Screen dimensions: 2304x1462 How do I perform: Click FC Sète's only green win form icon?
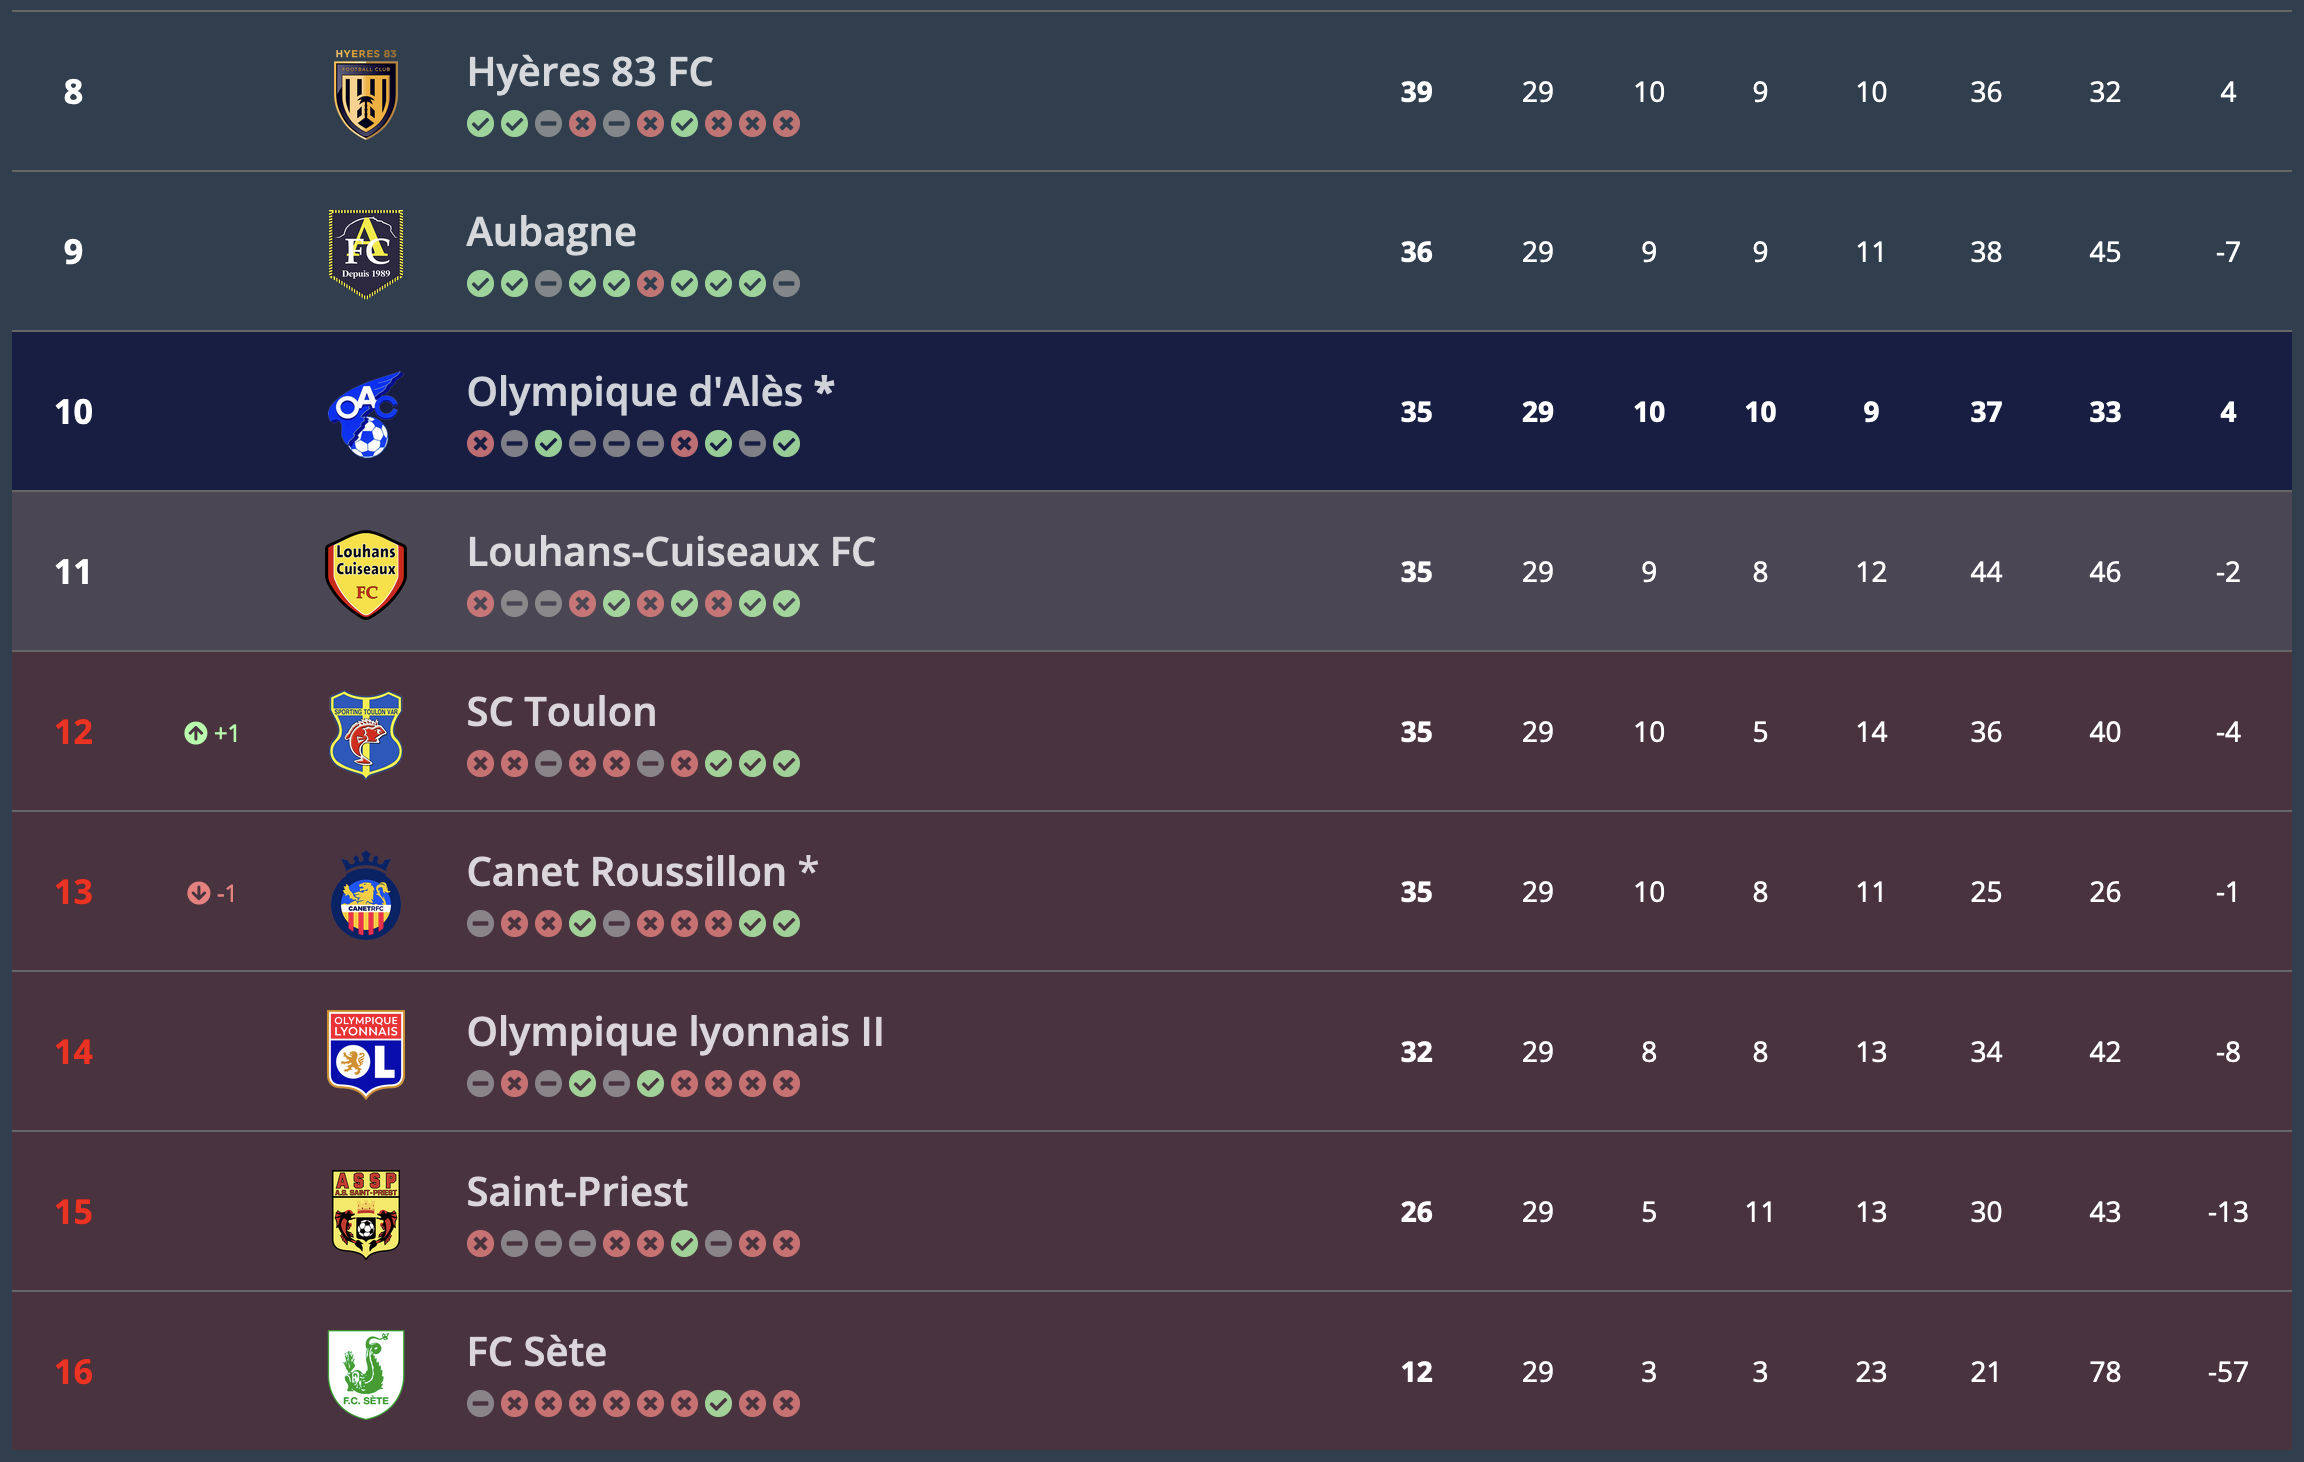[x=719, y=1404]
